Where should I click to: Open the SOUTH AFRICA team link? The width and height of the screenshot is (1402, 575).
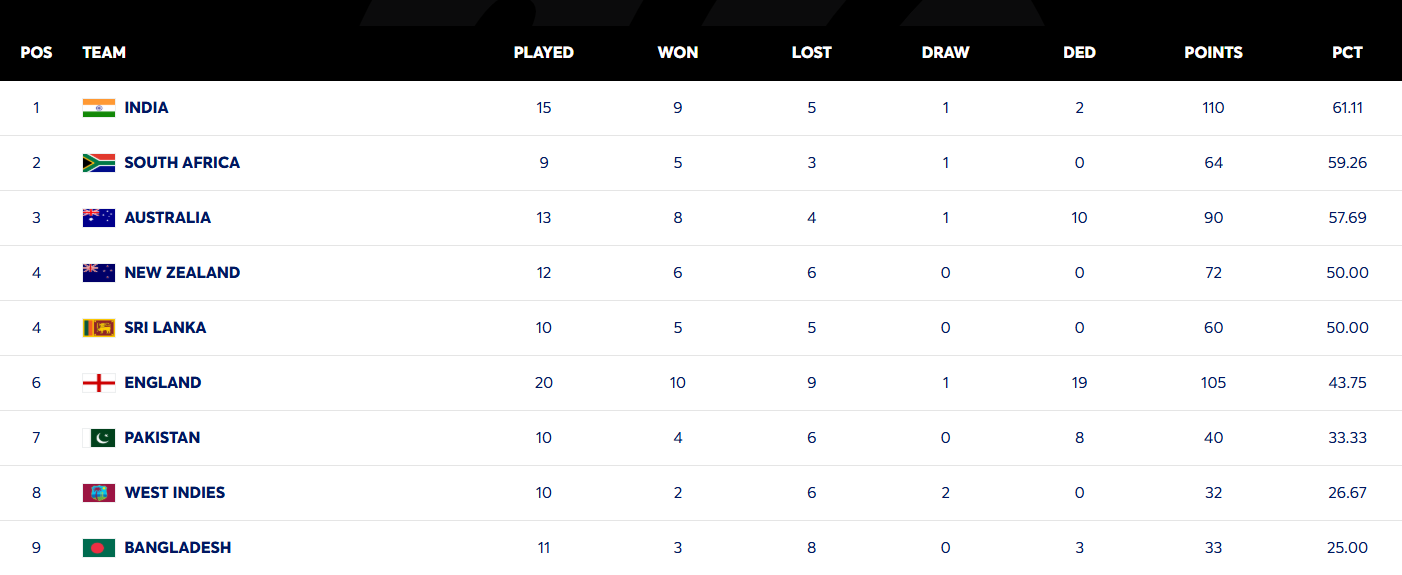(182, 163)
